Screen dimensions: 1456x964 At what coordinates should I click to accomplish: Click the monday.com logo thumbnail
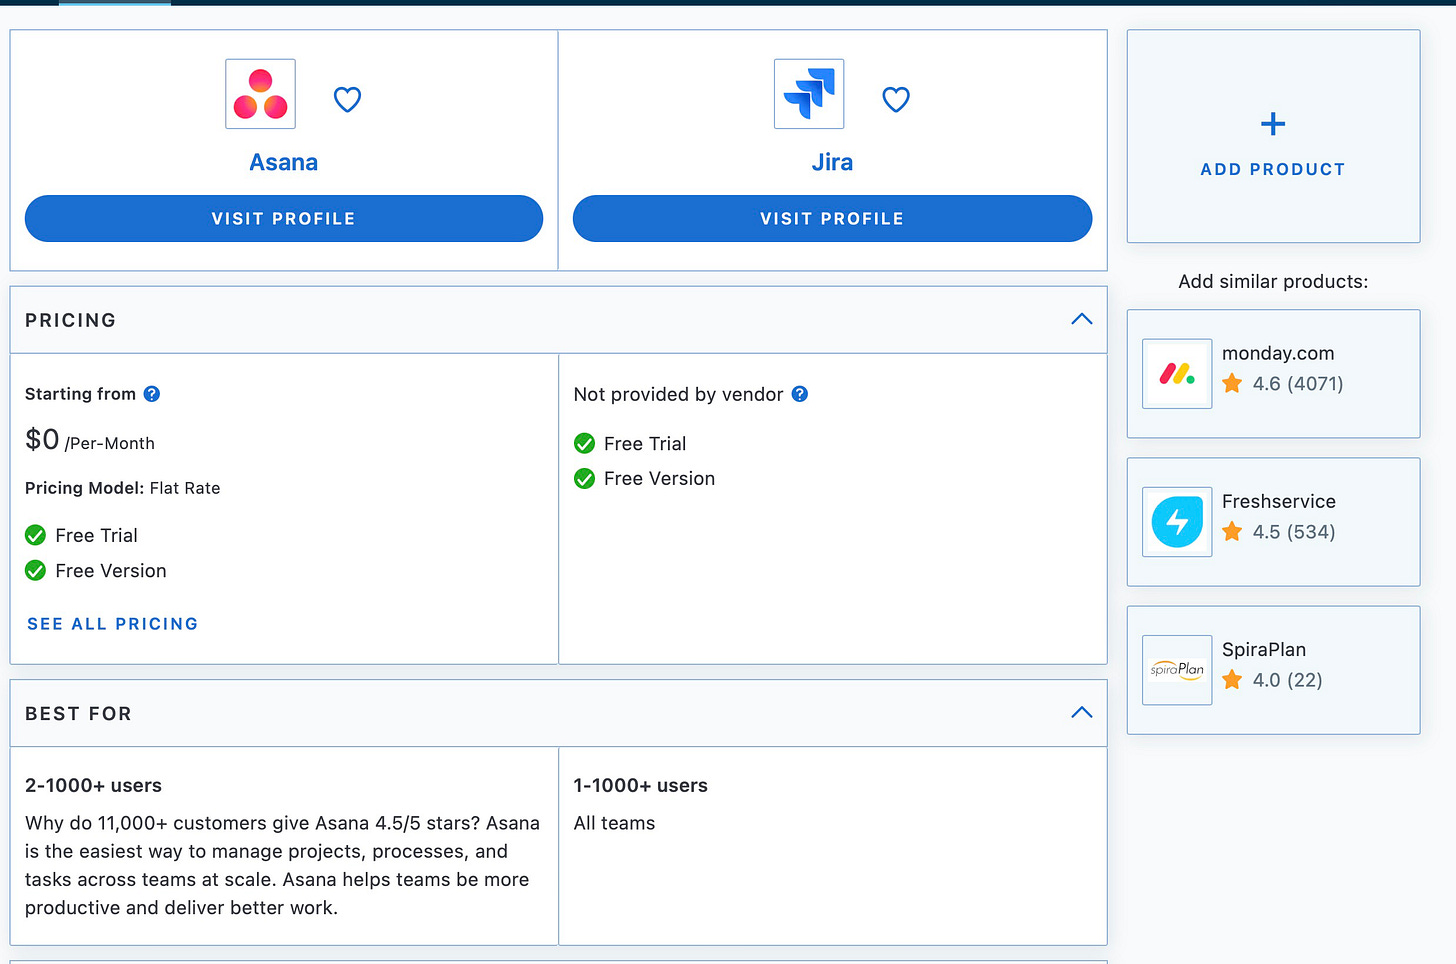click(x=1177, y=373)
